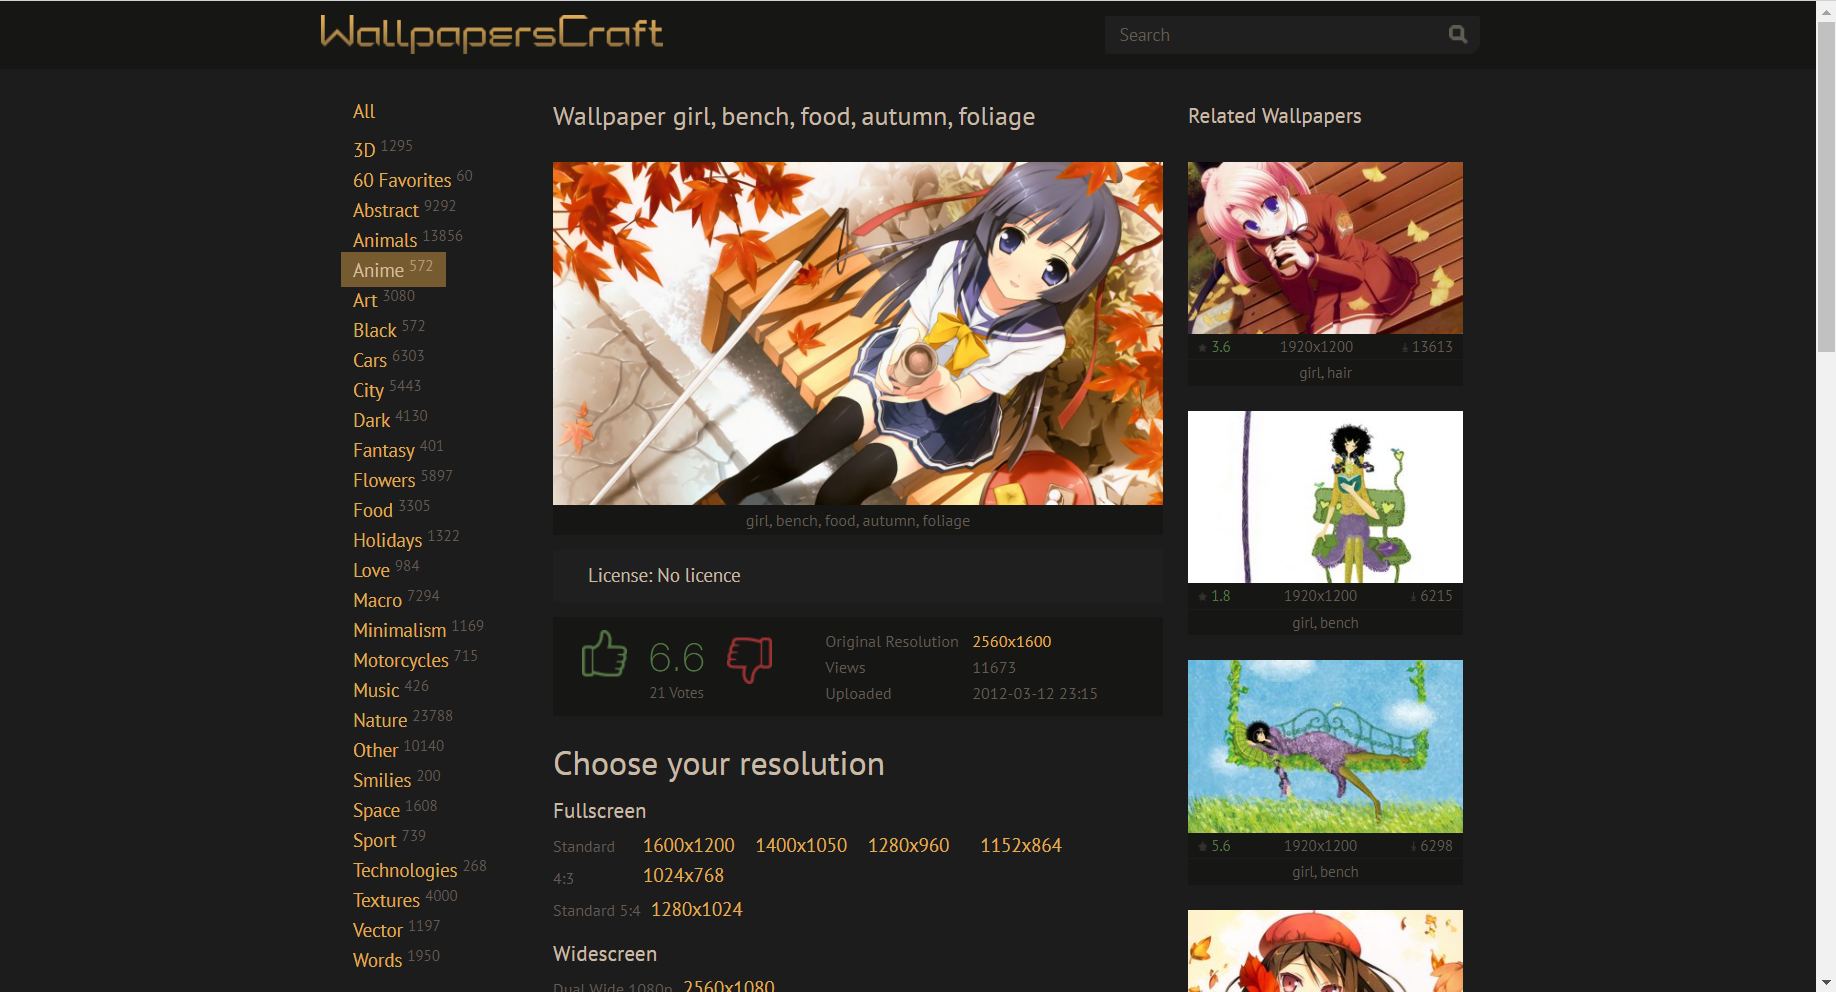Open the Animals category
Screen dimensions: 1836x992
(x=385, y=240)
